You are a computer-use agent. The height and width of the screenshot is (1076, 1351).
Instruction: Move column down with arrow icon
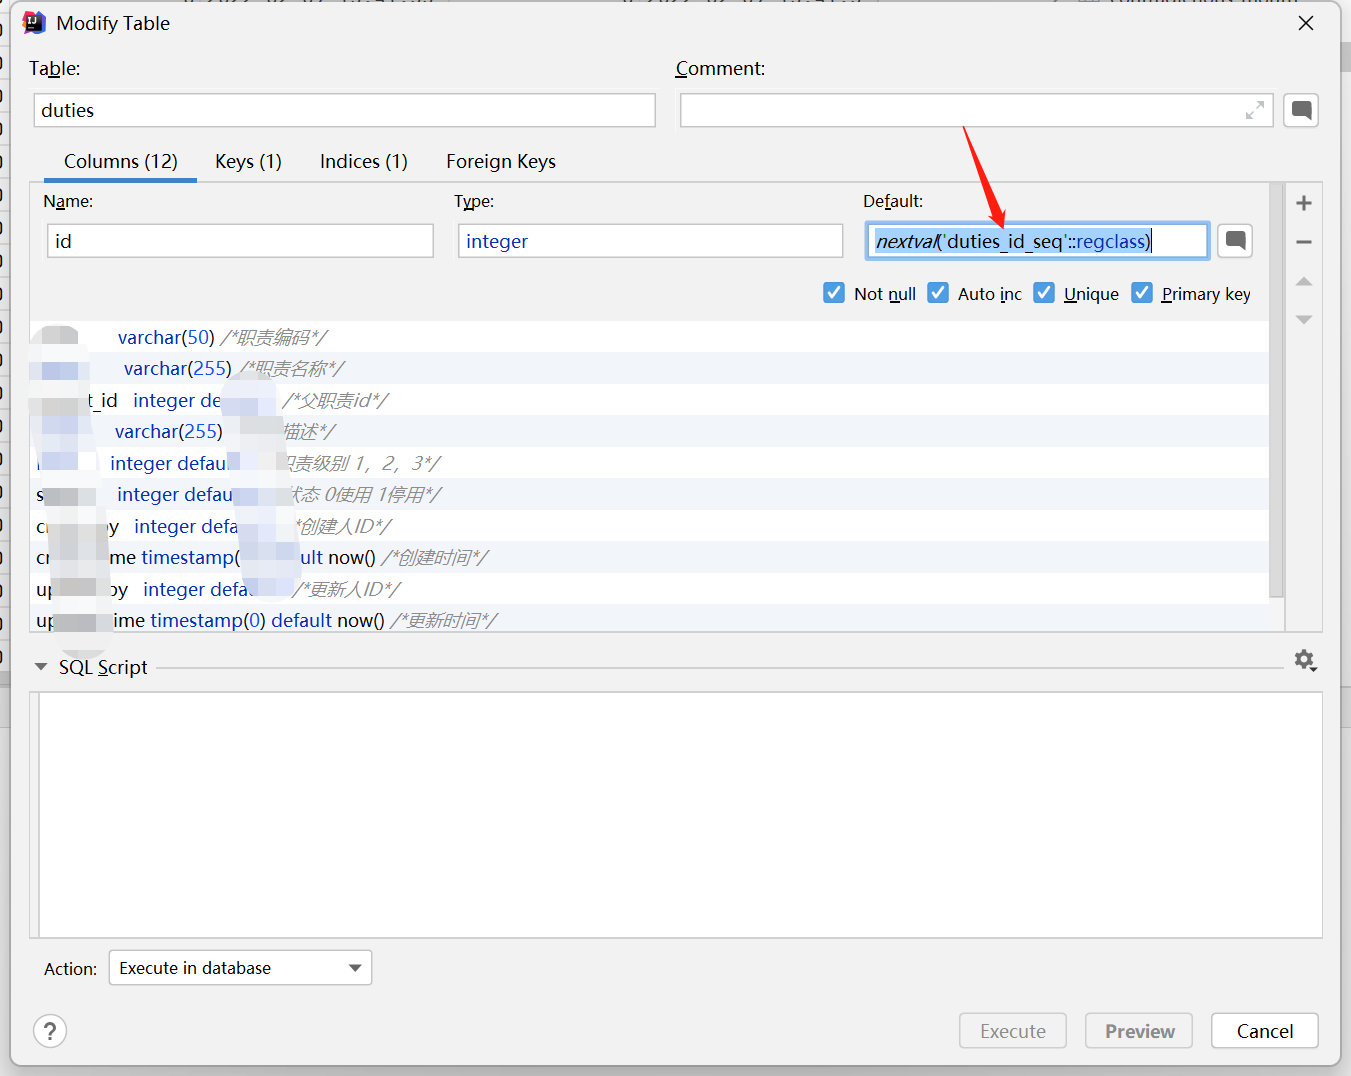1303,320
